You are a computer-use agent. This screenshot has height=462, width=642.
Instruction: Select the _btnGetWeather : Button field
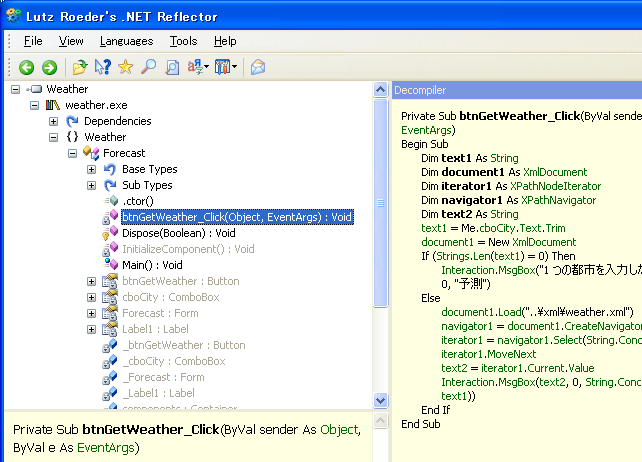click(184, 345)
